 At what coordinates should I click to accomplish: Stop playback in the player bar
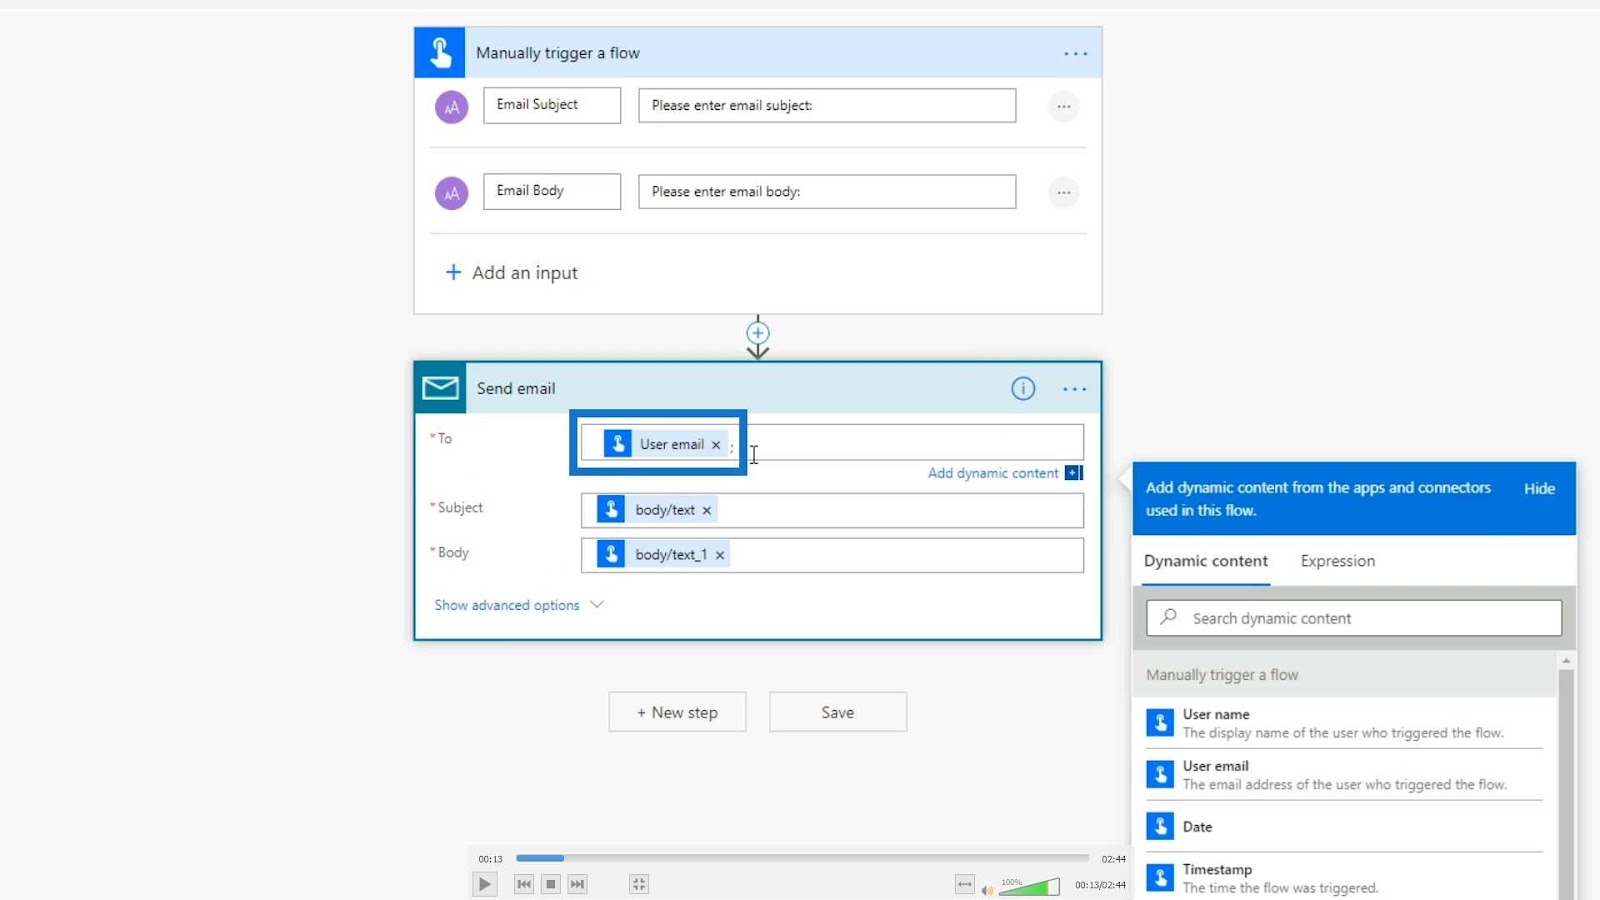[550, 884]
